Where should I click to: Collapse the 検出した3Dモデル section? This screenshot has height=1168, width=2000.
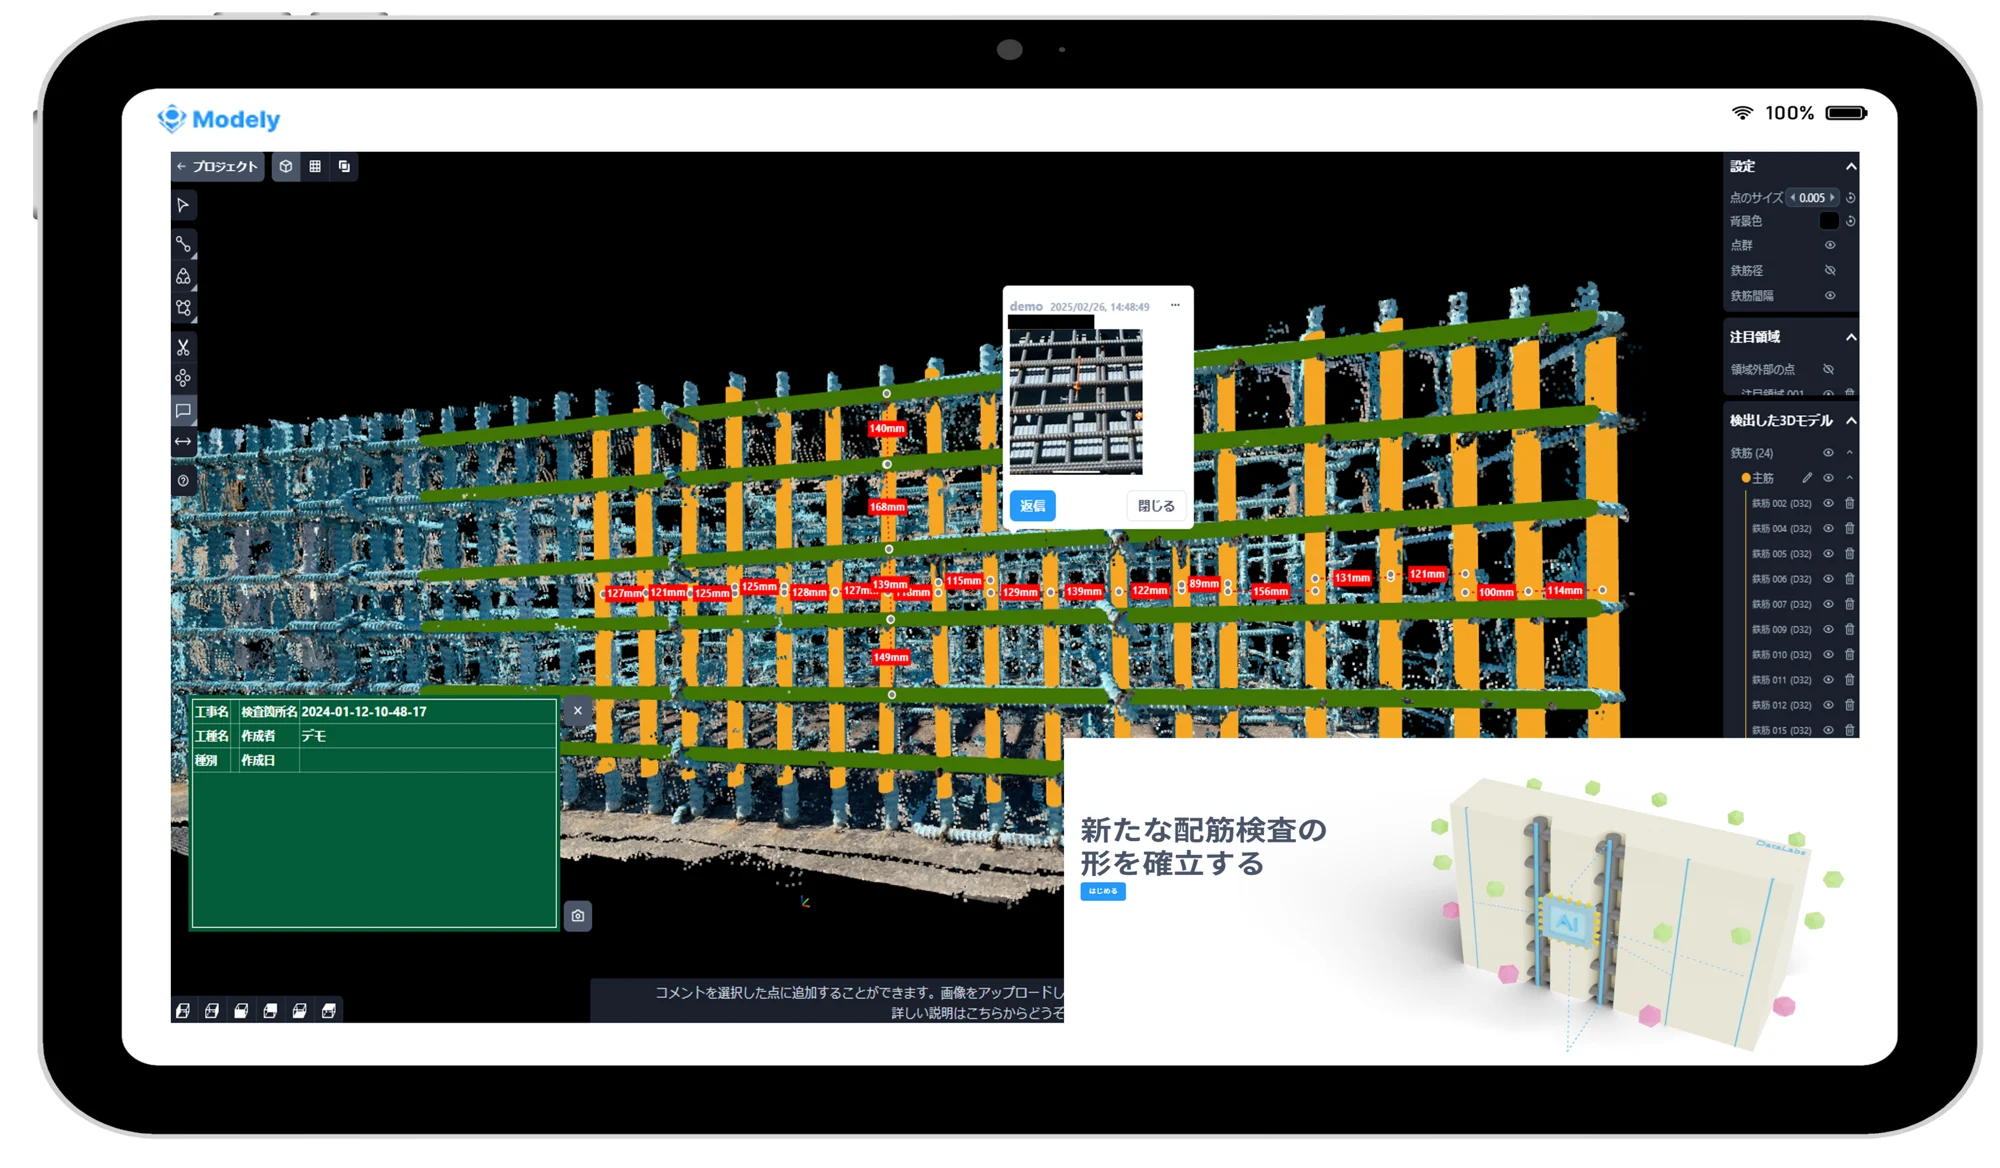tap(1850, 421)
